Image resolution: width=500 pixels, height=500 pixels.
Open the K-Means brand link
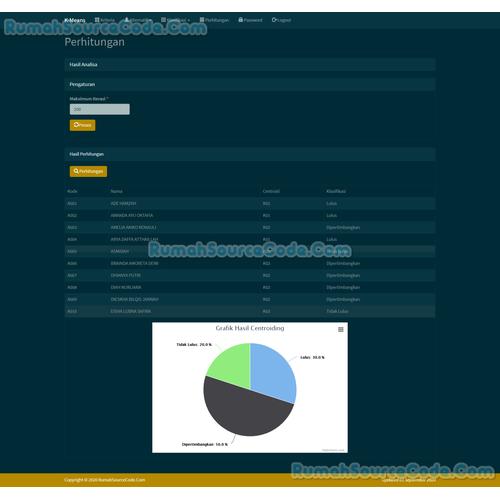75,20
